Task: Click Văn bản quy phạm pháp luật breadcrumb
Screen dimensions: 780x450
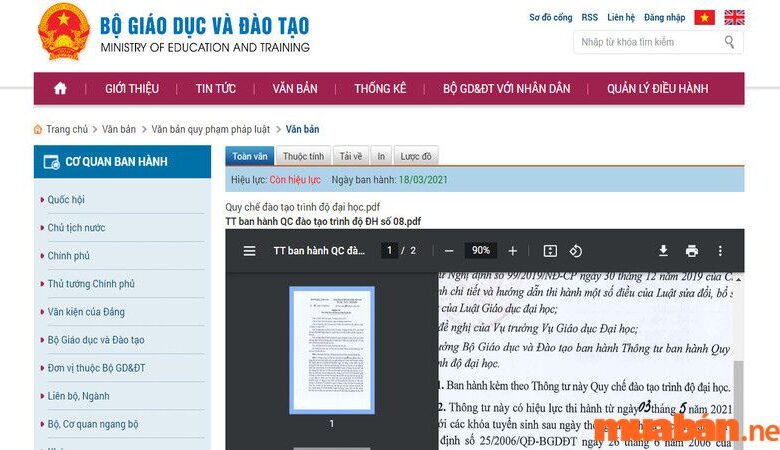Action: click(x=210, y=129)
